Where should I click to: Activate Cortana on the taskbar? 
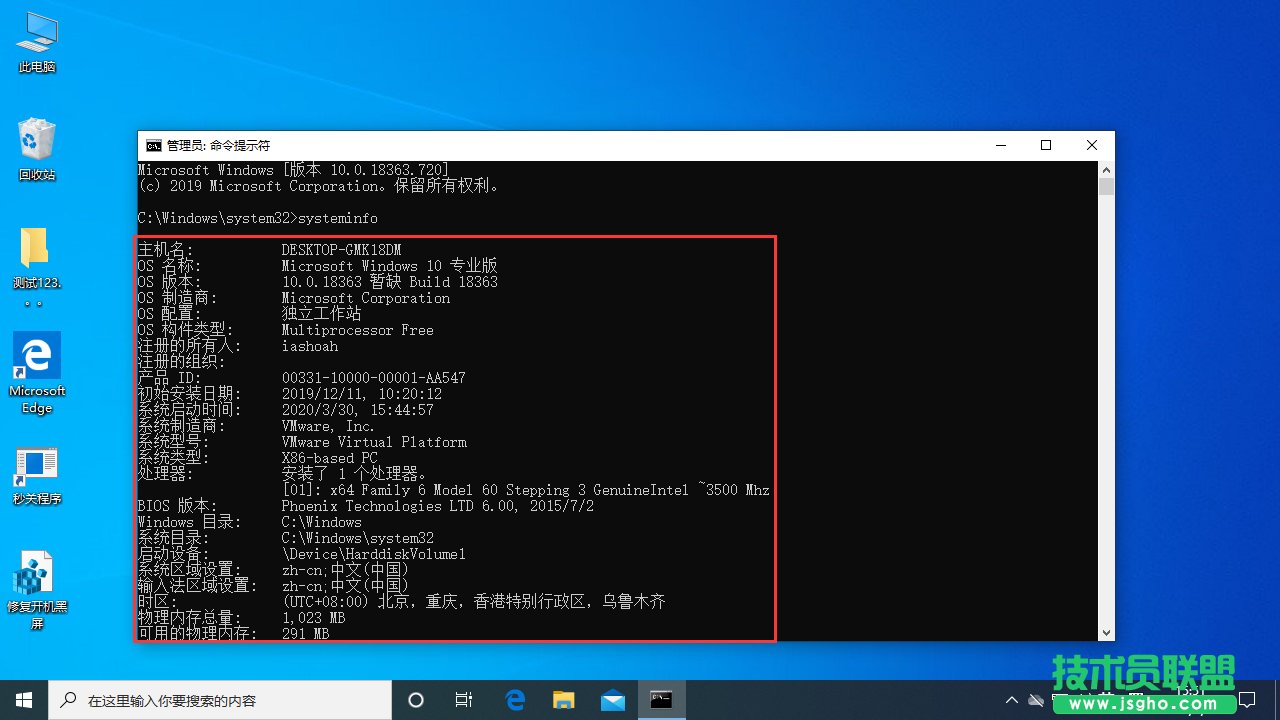tap(415, 700)
